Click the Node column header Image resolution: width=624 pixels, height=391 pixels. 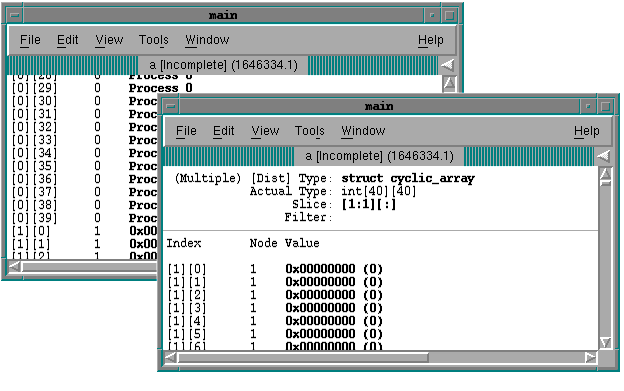[263, 243]
